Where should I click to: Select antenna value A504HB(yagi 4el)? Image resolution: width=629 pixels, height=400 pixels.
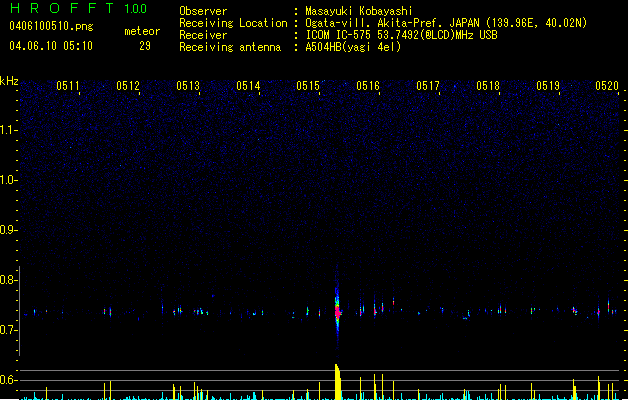pyautogui.click(x=353, y=47)
